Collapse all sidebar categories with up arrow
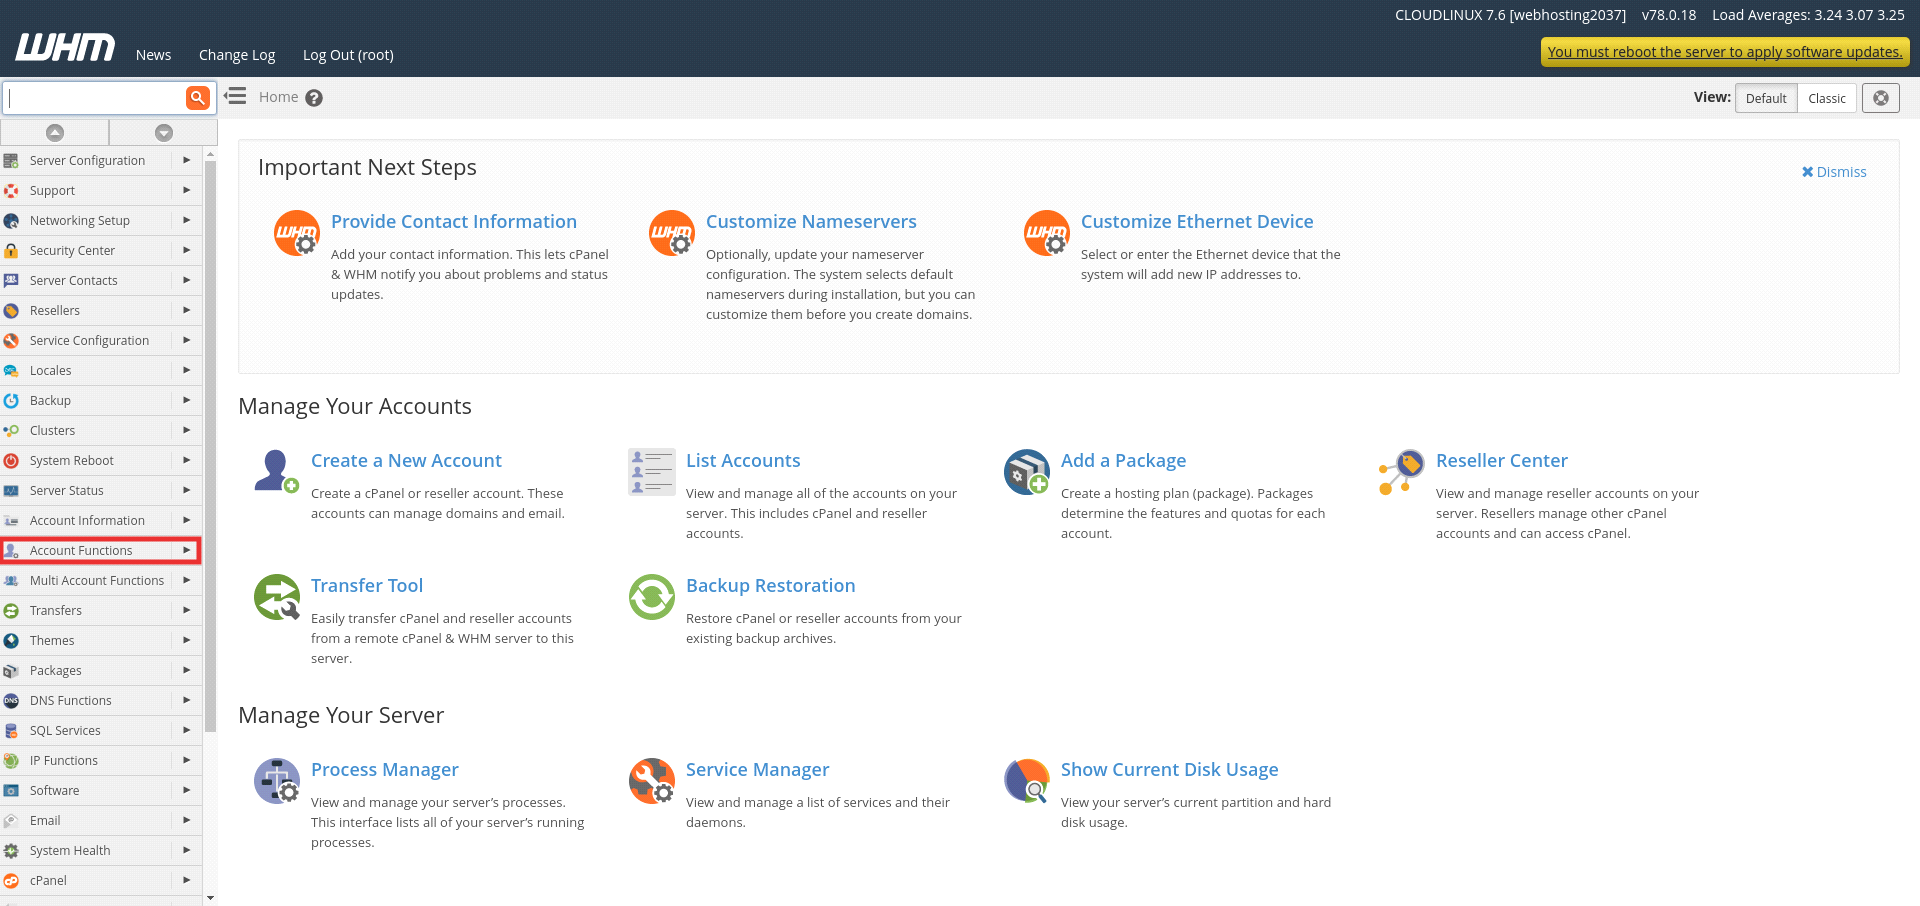Image resolution: width=1920 pixels, height=906 pixels. tap(55, 132)
